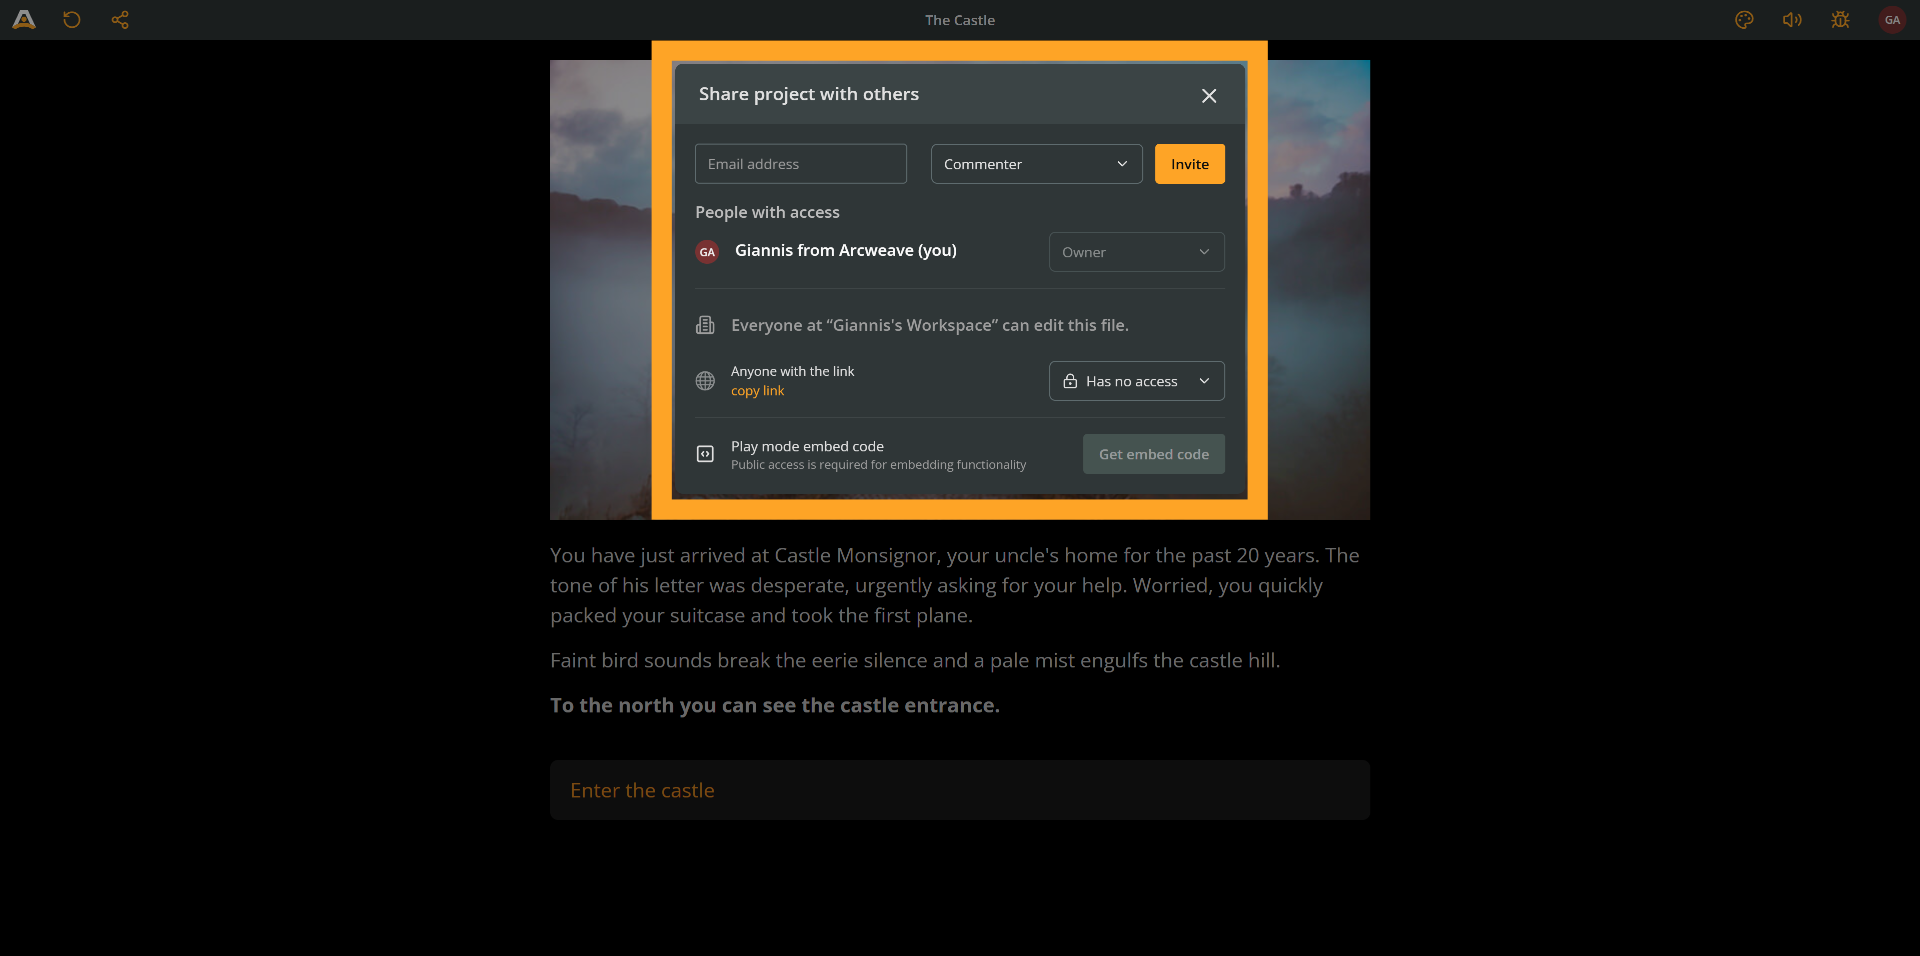This screenshot has width=1920, height=956.
Task: Open the Commenter role dropdown
Action: [x=1036, y=164]
